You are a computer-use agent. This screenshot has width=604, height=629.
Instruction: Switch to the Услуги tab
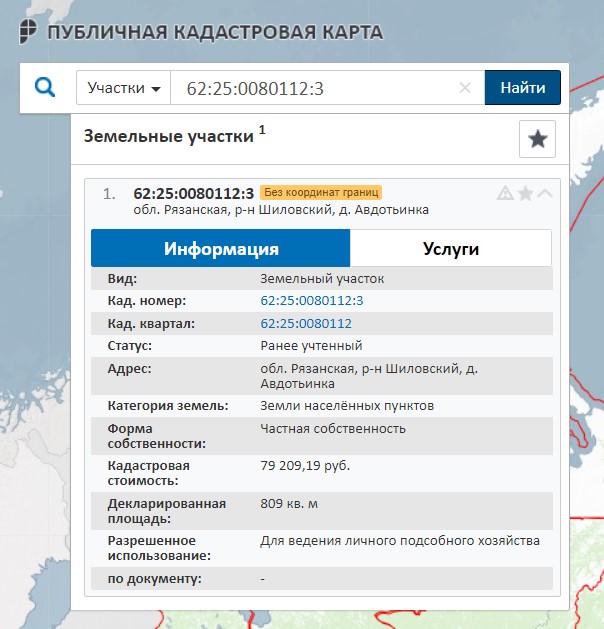coord(451,248)
